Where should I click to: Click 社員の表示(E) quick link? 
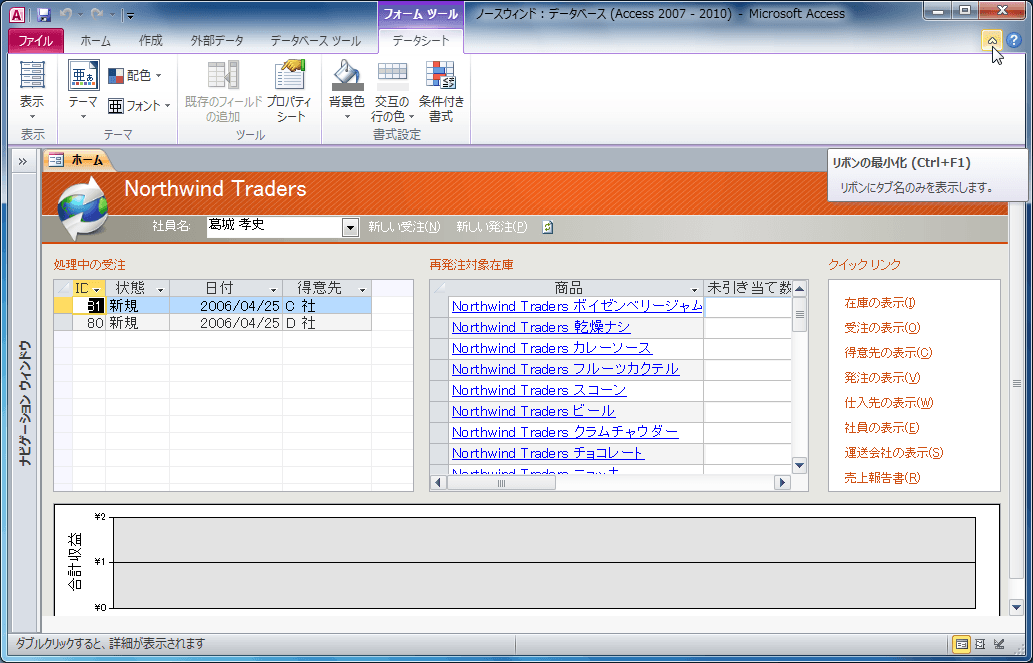point(881,428)
